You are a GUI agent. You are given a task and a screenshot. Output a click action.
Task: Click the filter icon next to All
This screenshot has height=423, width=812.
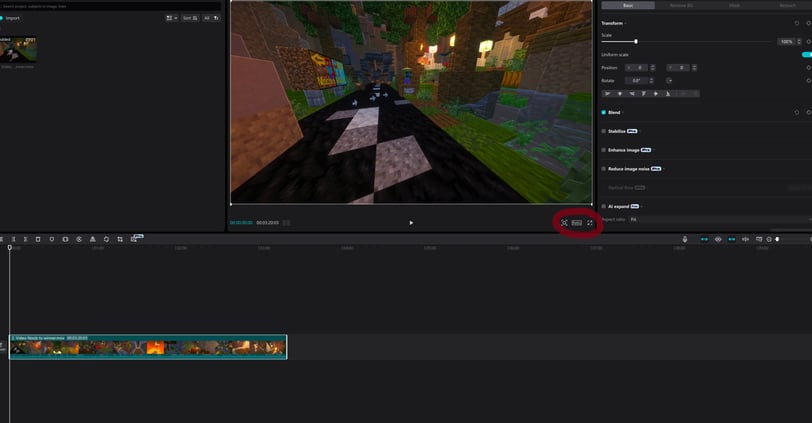pos(216,18)
